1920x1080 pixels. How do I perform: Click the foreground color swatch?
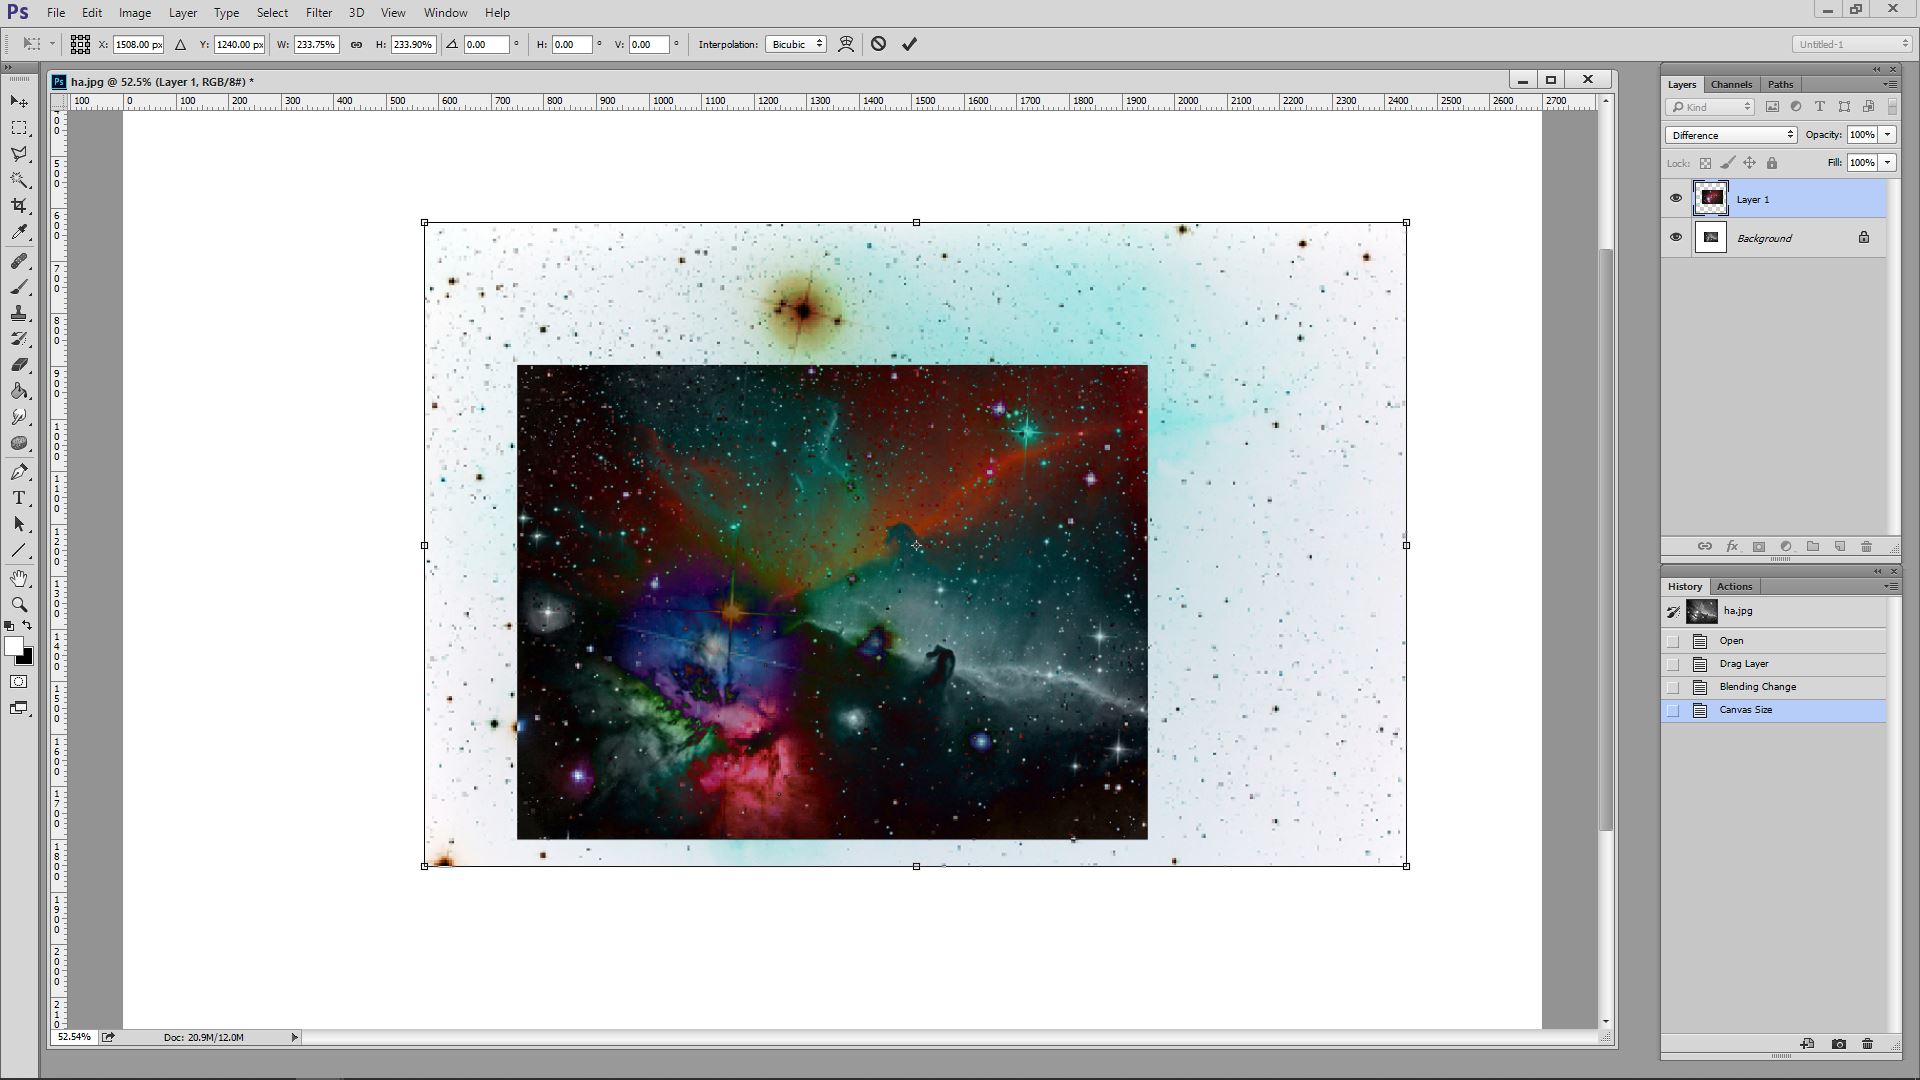(x=12, y=646)
